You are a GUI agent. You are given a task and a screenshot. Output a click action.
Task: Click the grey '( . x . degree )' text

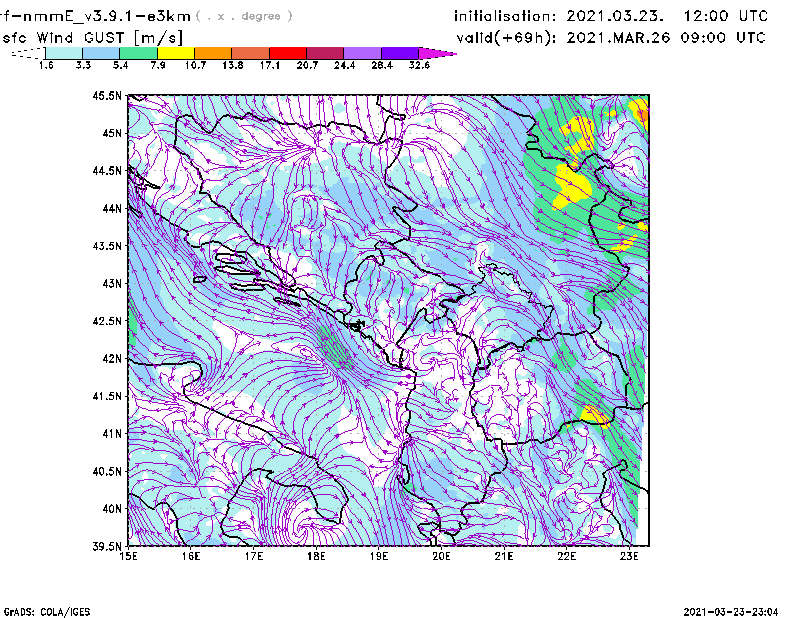coord(244,16)
